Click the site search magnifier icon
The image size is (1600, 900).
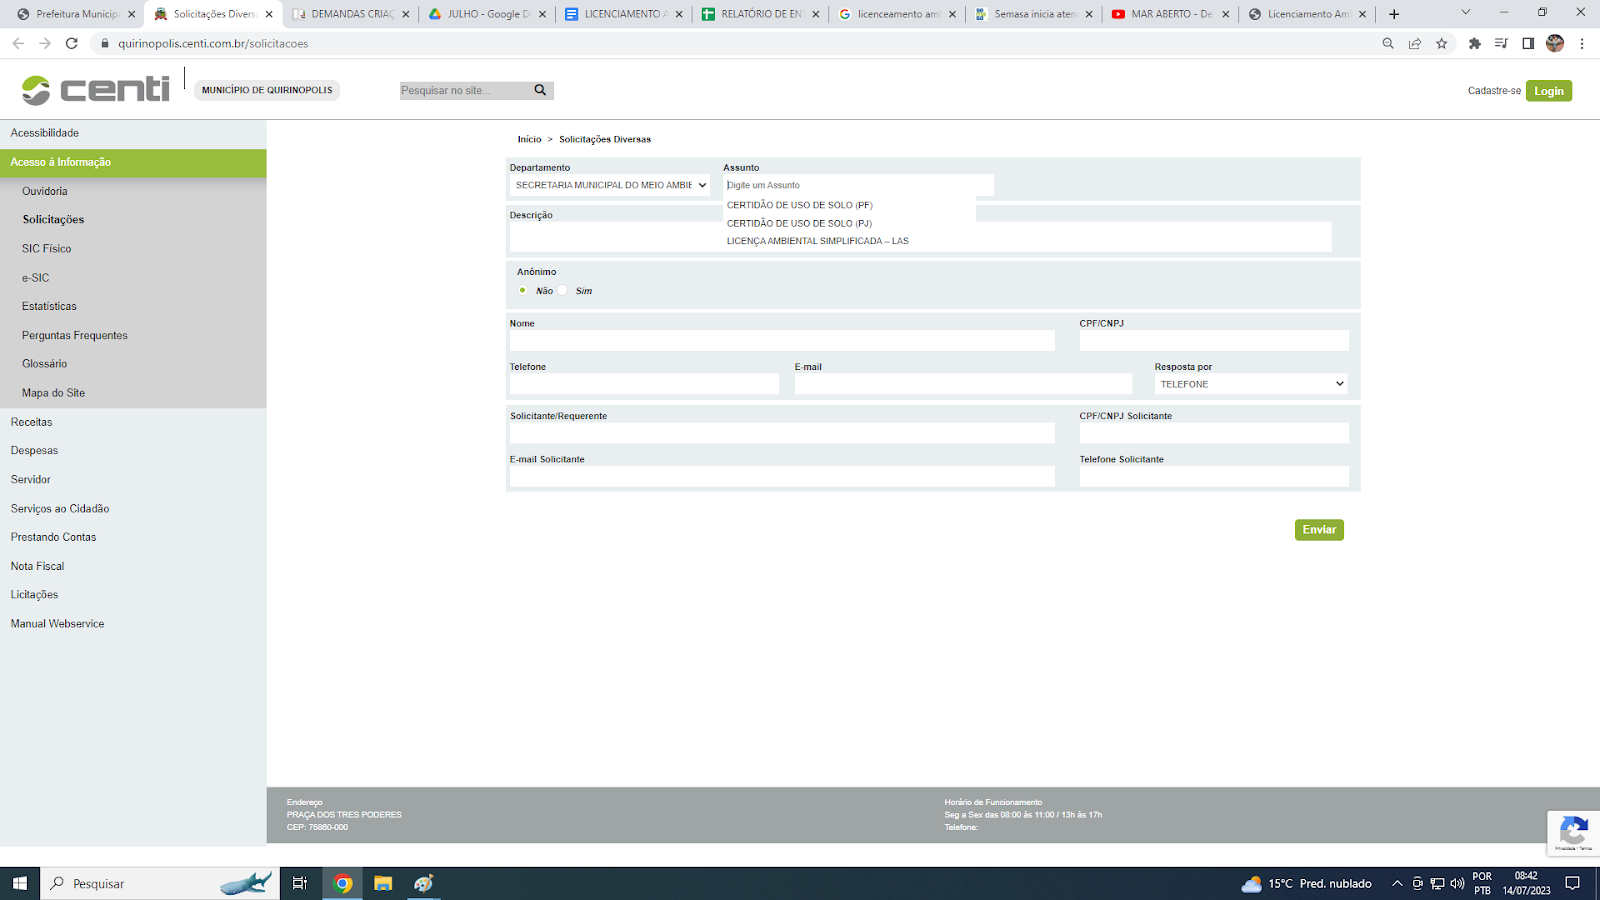coord(540,90)
